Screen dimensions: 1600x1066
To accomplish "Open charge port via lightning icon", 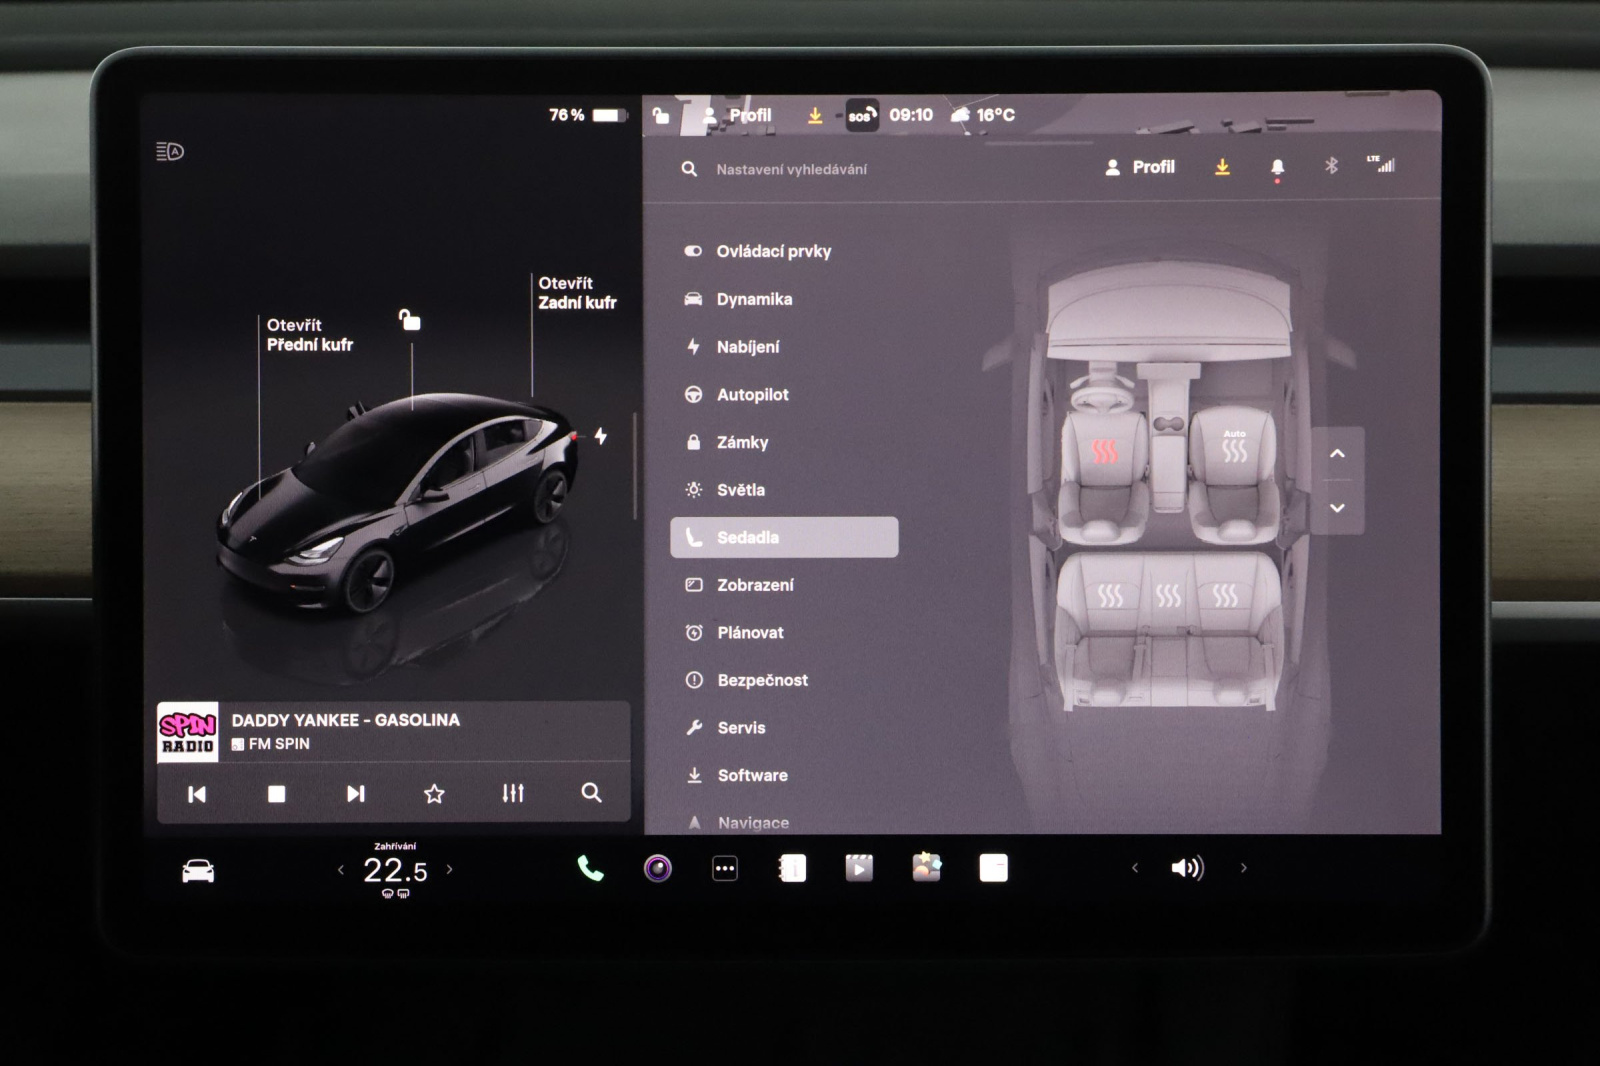I will coord(600,436).
